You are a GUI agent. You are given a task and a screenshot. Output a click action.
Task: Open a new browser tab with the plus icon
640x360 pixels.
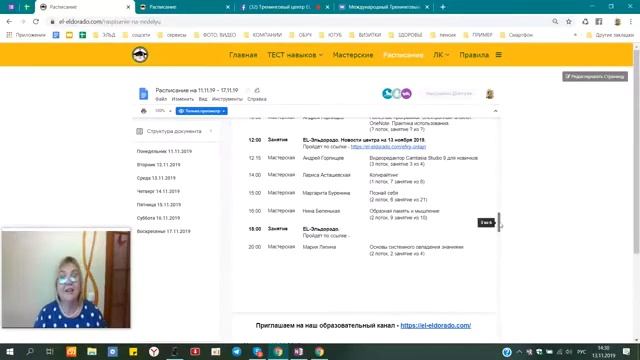443,7
